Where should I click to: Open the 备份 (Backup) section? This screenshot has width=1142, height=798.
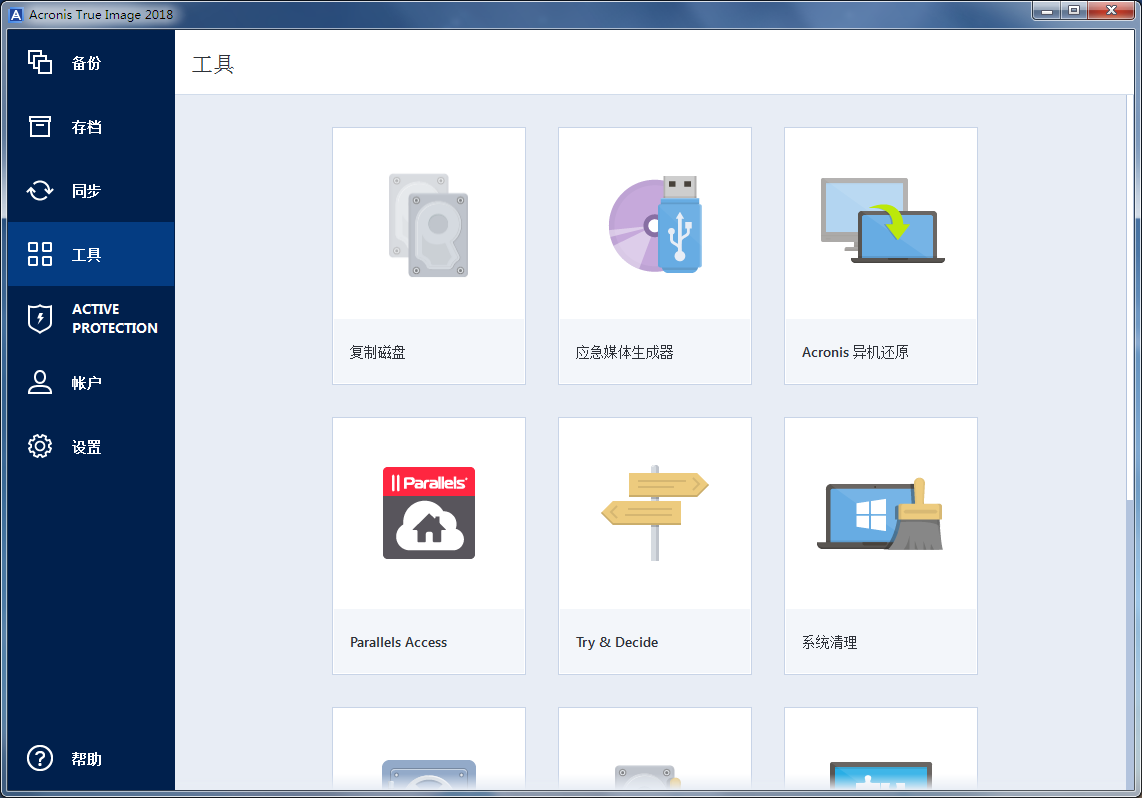87,62
